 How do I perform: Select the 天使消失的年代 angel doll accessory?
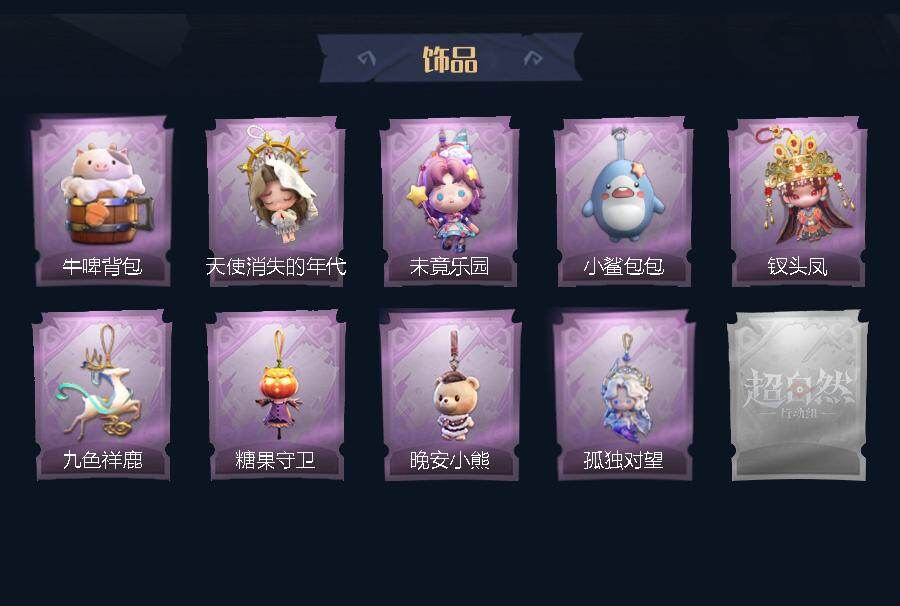point(276,201)
